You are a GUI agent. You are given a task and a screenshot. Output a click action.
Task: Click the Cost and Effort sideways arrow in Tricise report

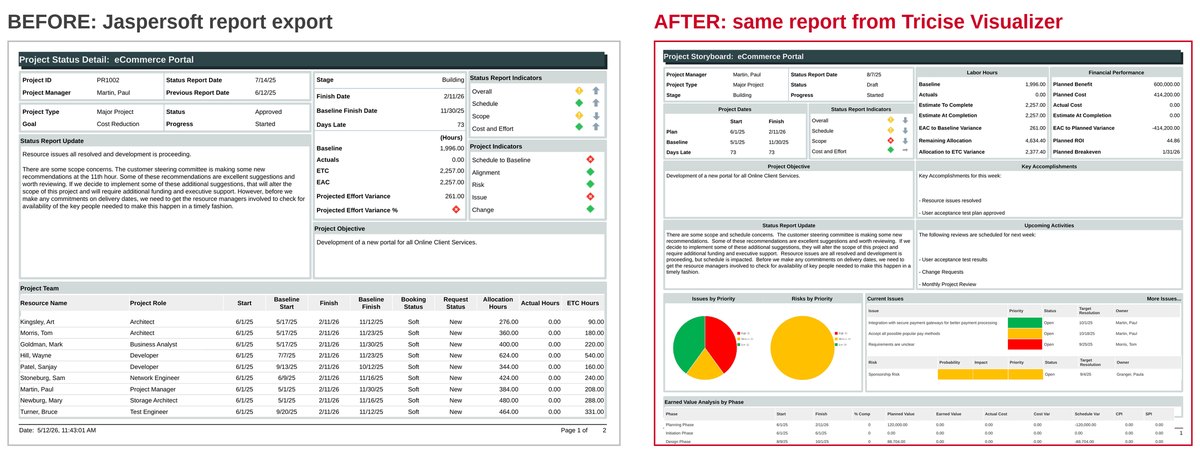[x=904, y=151]
